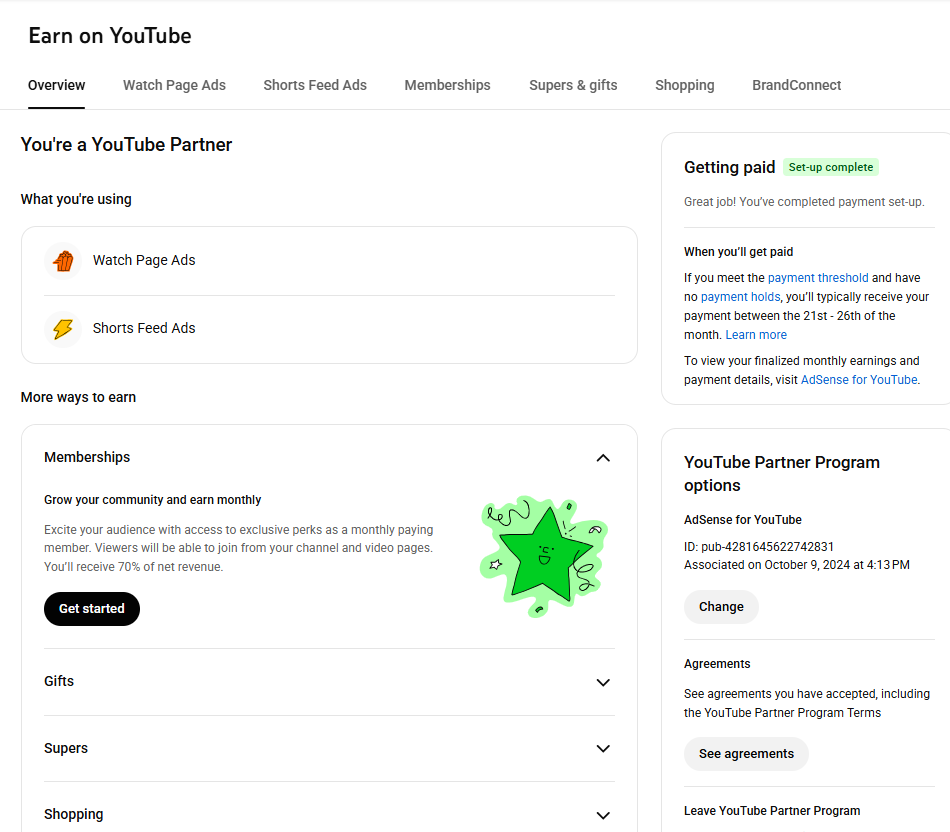This screenshot has width=950, height=832.
Task: Collapse the Memberships section chevron
Action: pos(602,458)
